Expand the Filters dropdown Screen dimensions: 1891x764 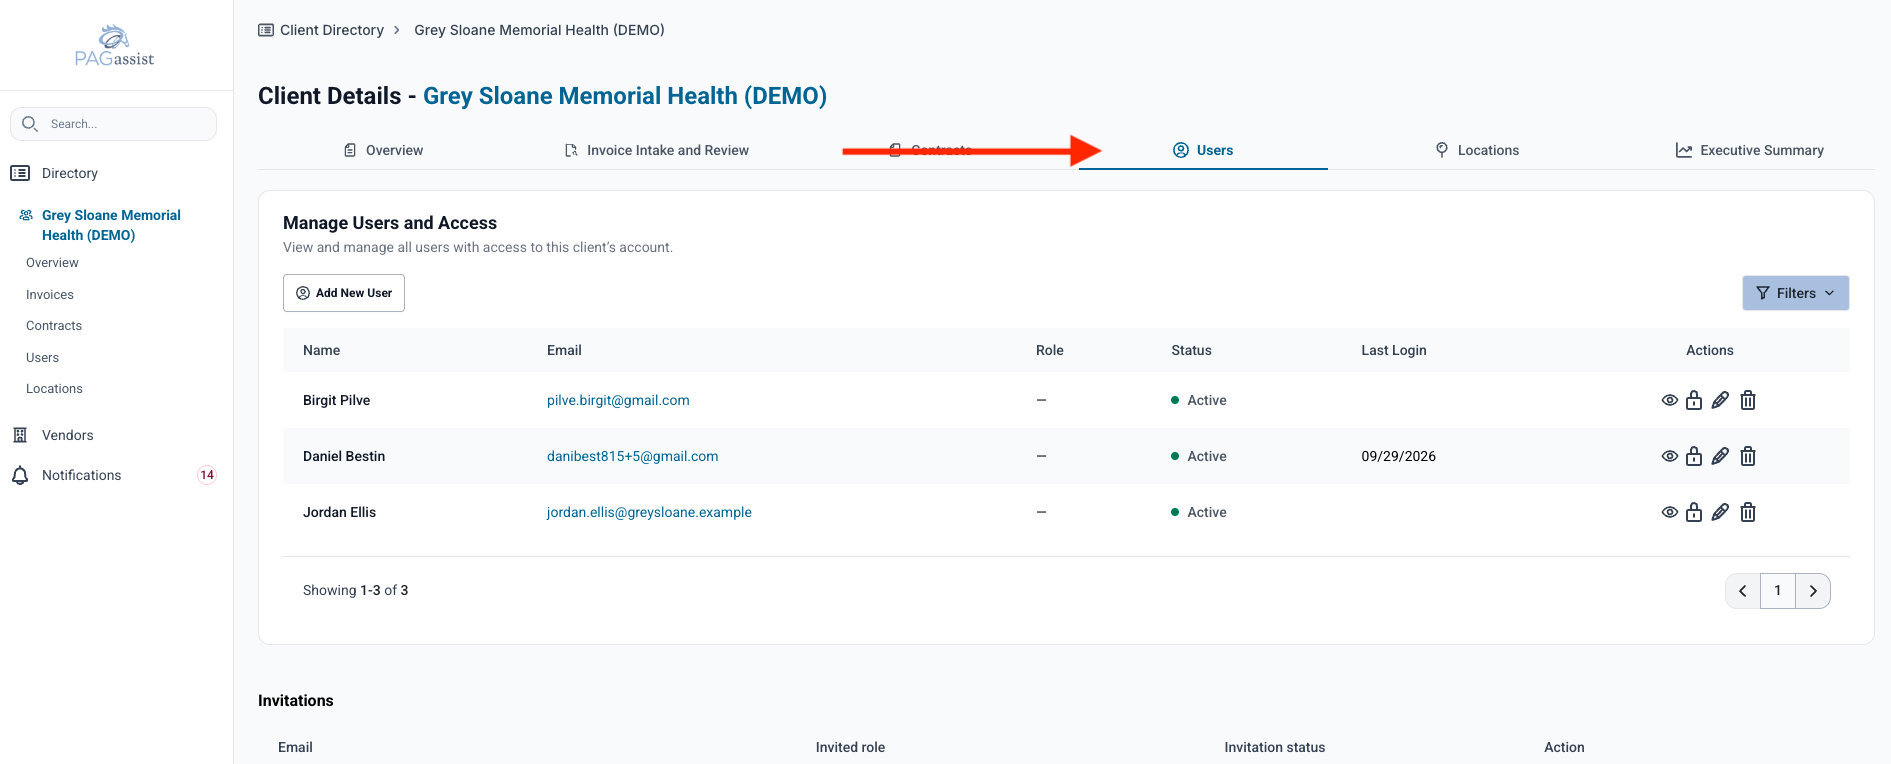pyautogui.click(x=1795, y=293)
